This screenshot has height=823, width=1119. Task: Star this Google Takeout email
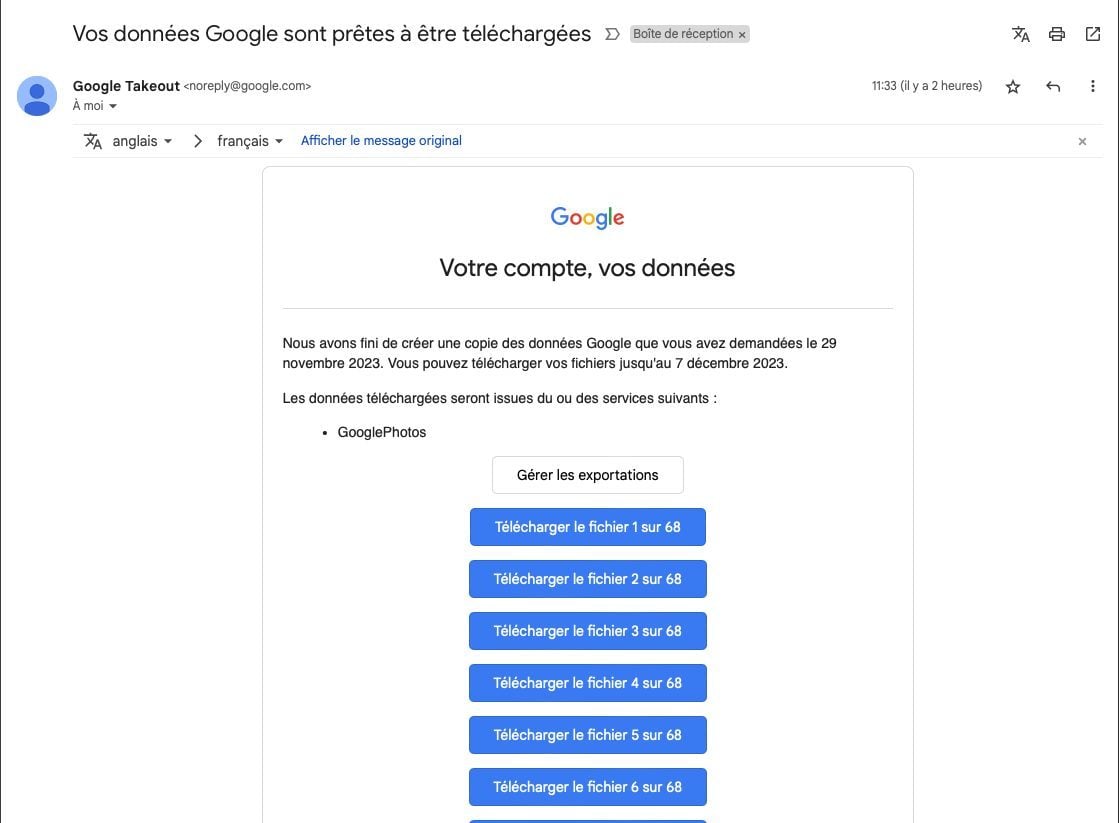pos(1013,87)
